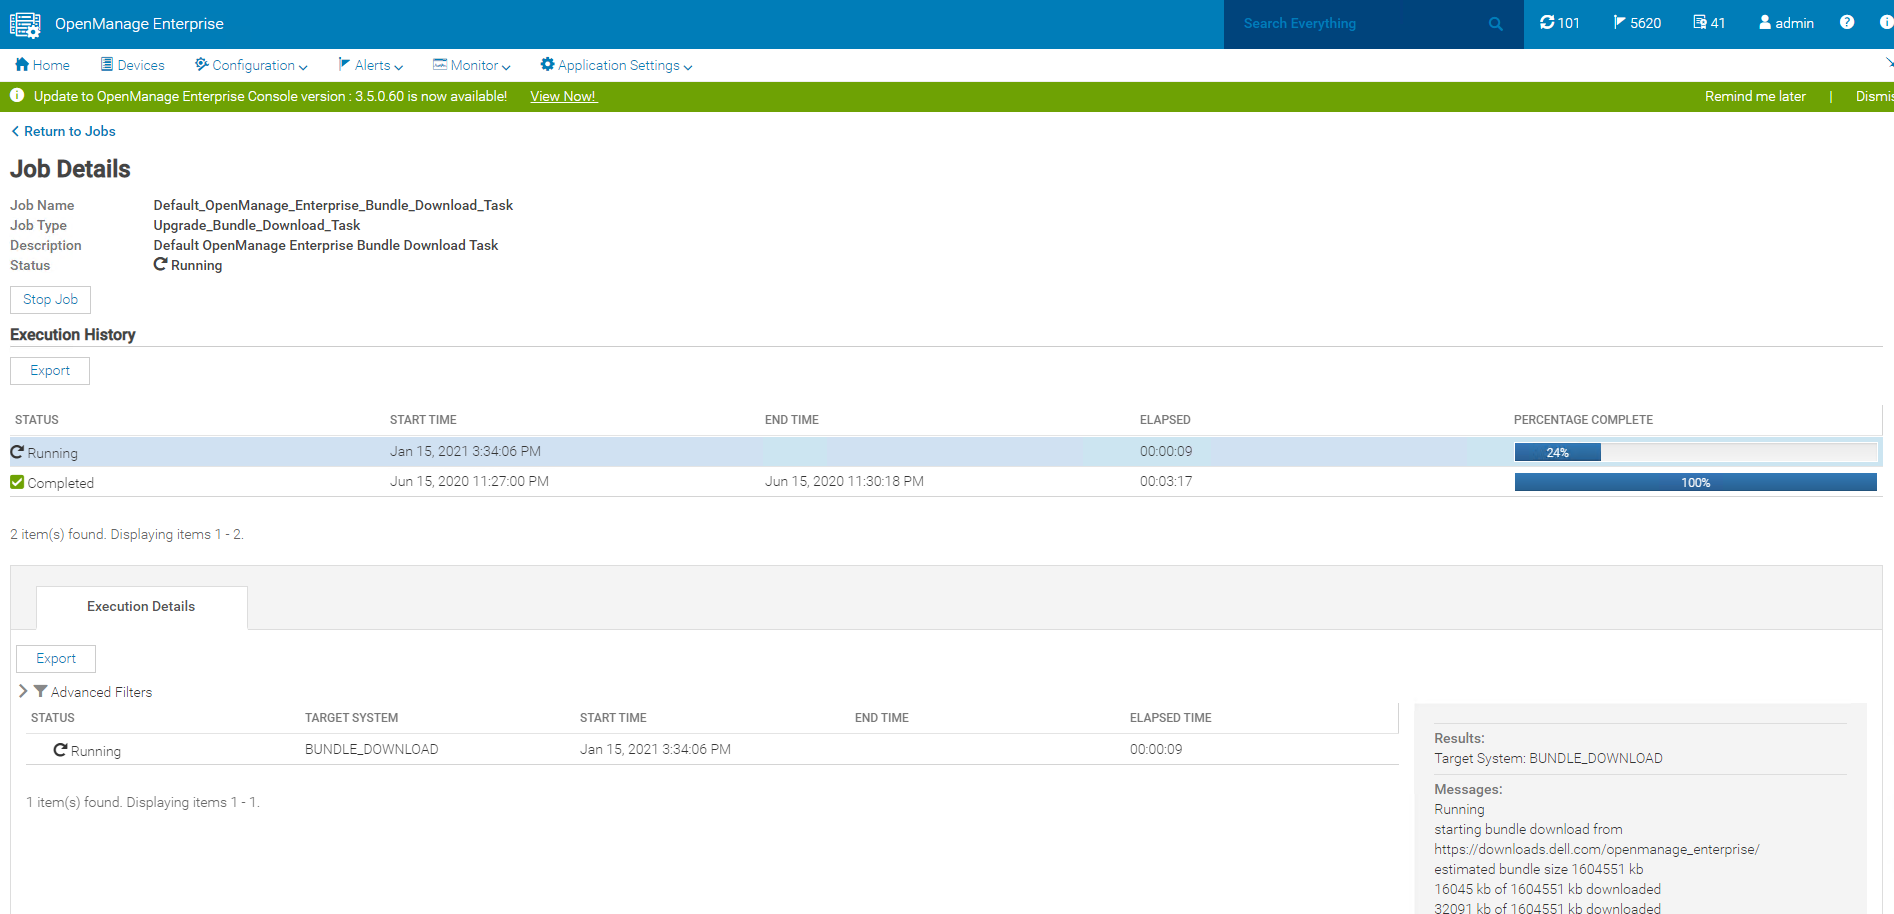Click the Stop Job button
This screenshot has width=1894, height=914.
(x=50, y=300)
